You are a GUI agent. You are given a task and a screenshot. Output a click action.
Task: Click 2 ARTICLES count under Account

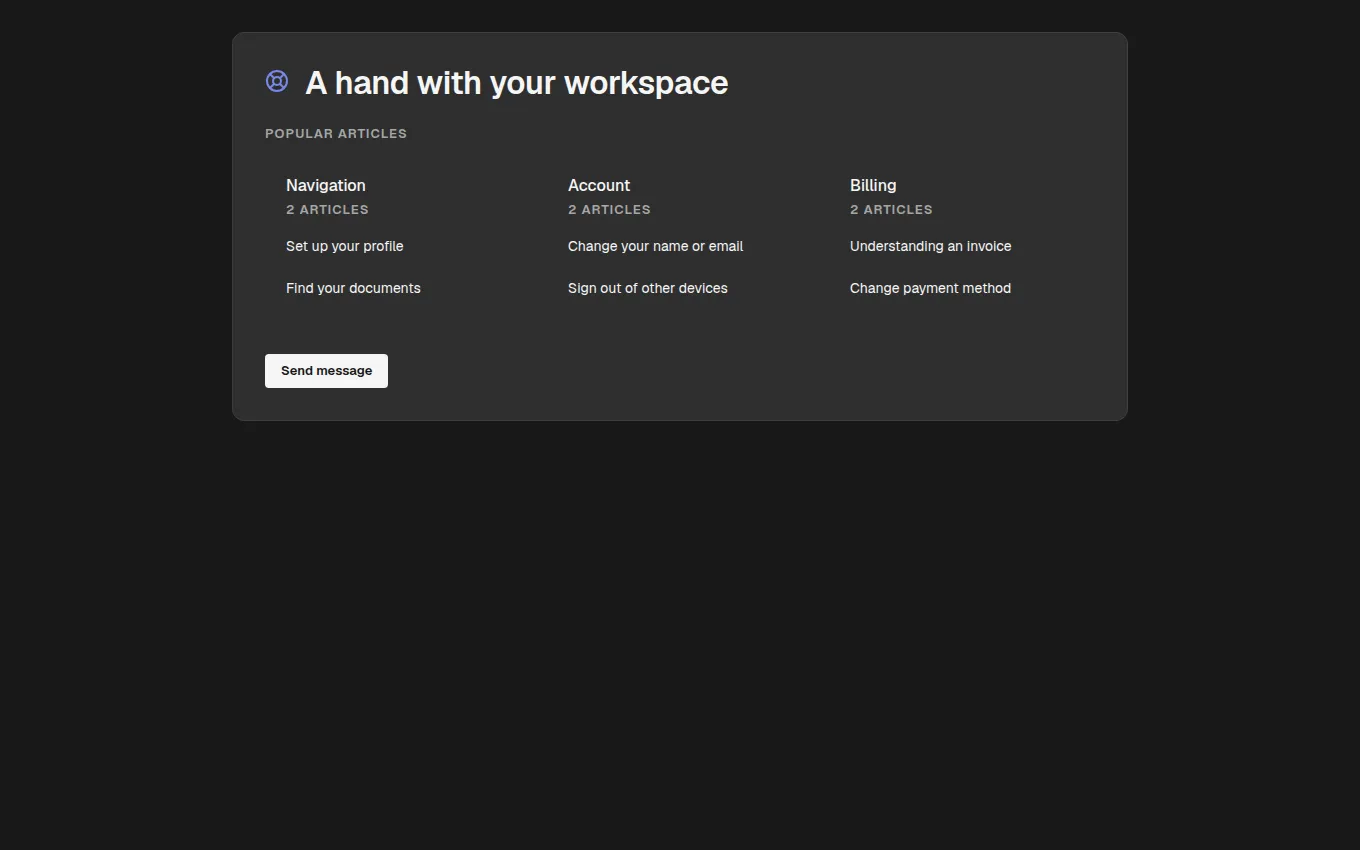(609, 209)
